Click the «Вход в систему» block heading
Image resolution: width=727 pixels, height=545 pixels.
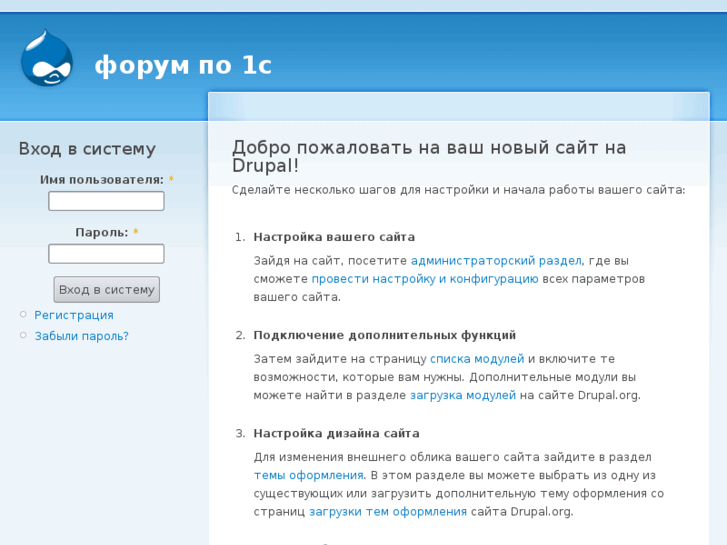pos(87,149)
